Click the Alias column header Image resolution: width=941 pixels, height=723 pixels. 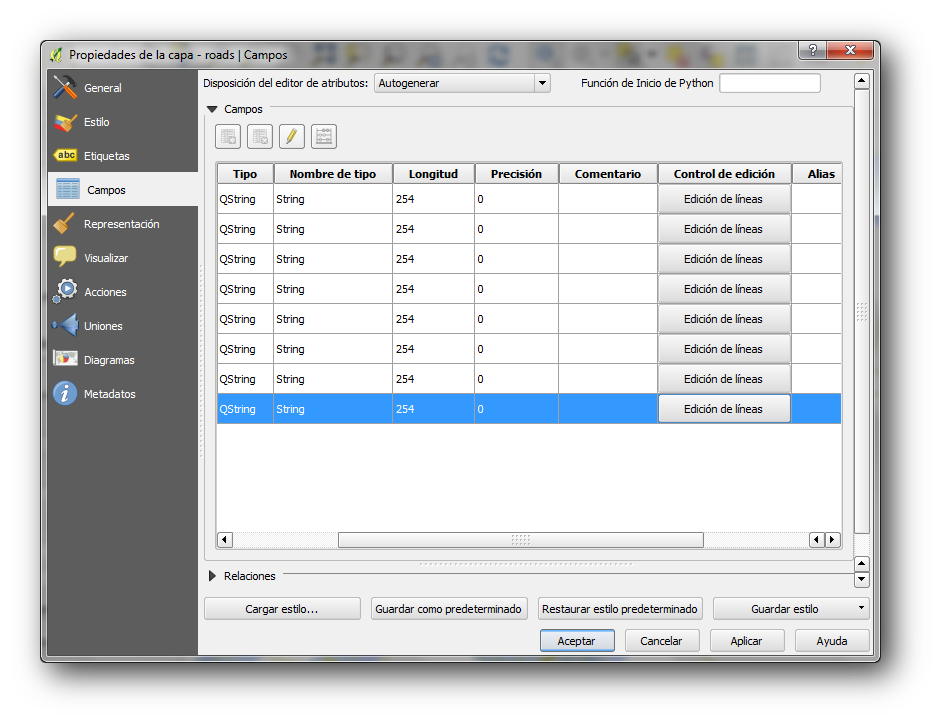tap(817, 174)
